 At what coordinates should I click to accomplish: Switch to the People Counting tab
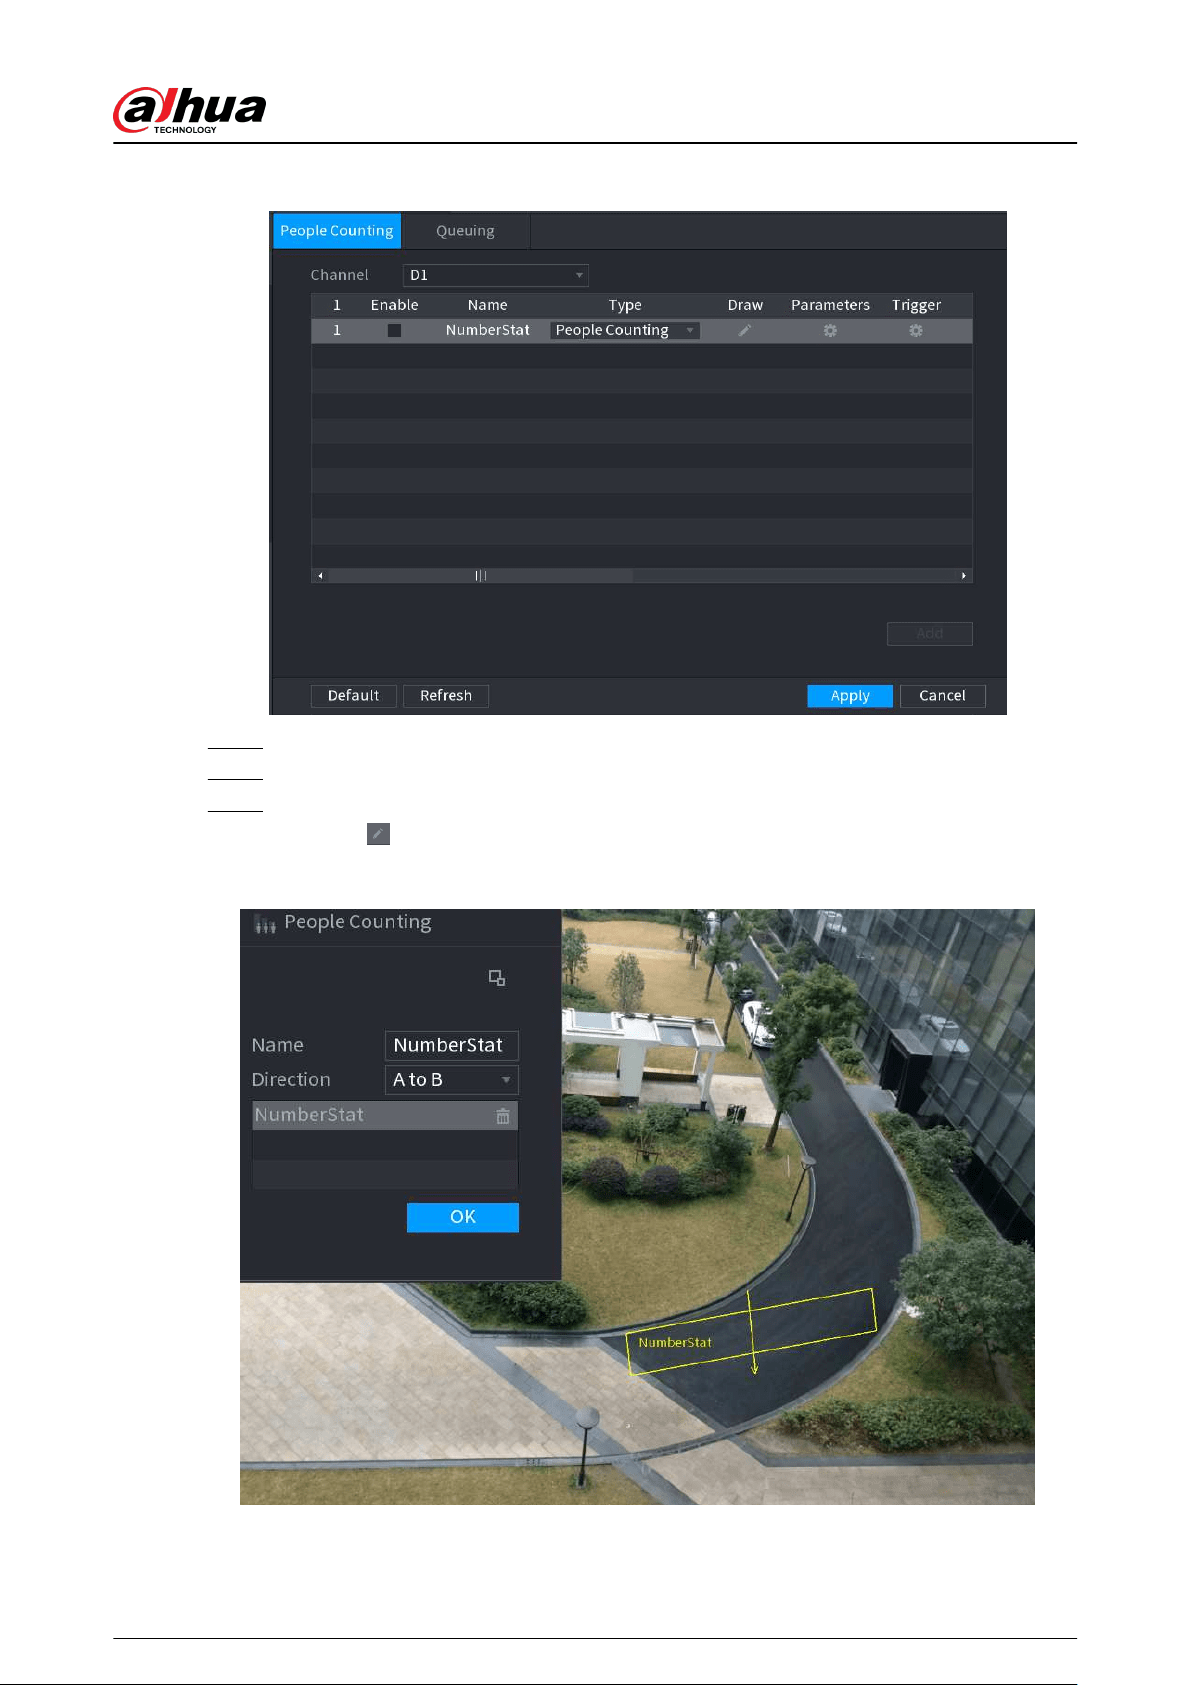pos(337,231)
